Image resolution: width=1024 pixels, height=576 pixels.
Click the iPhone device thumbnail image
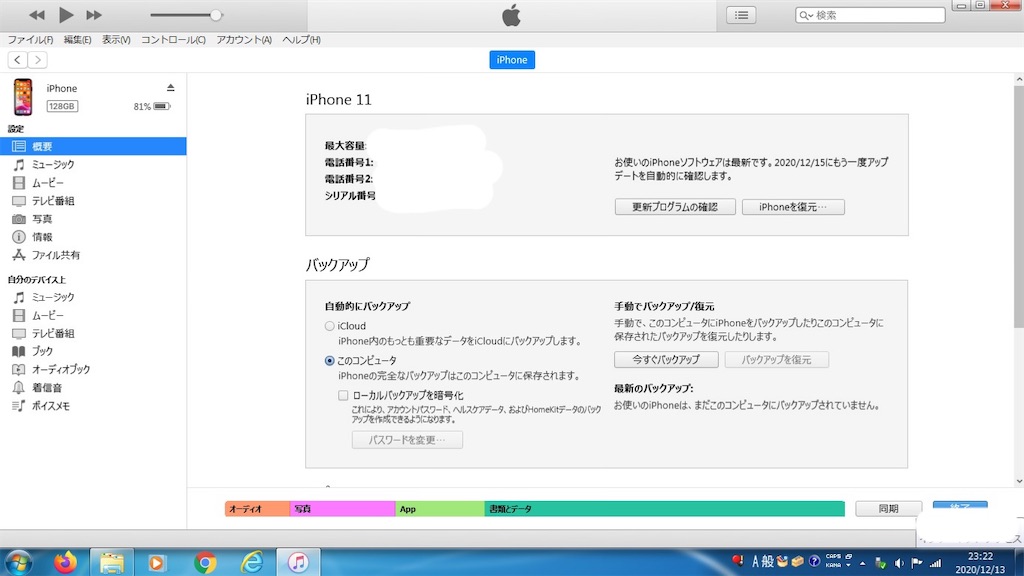coord(23,97)
